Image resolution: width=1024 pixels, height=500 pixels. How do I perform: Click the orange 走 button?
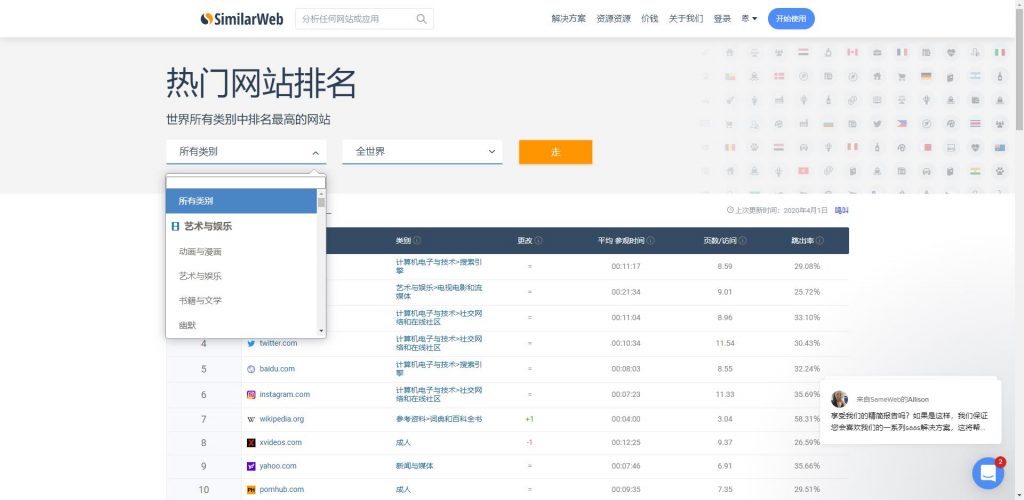click(x=556, y=152)
